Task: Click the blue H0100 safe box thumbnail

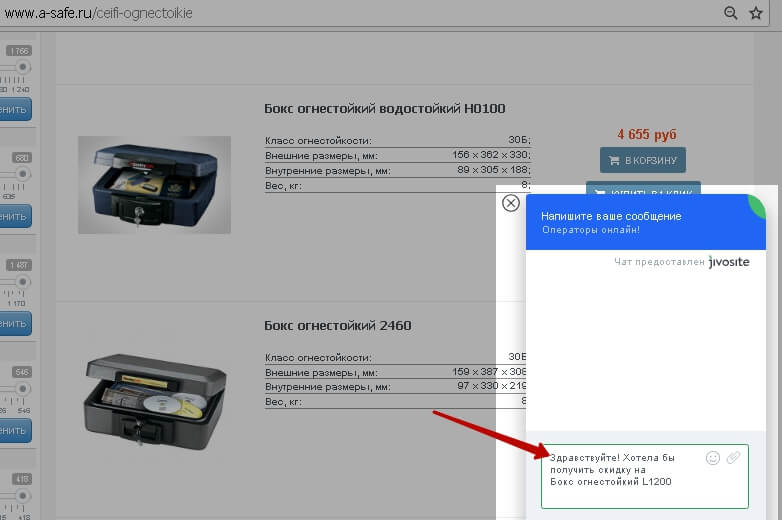Action: point(154,184)
